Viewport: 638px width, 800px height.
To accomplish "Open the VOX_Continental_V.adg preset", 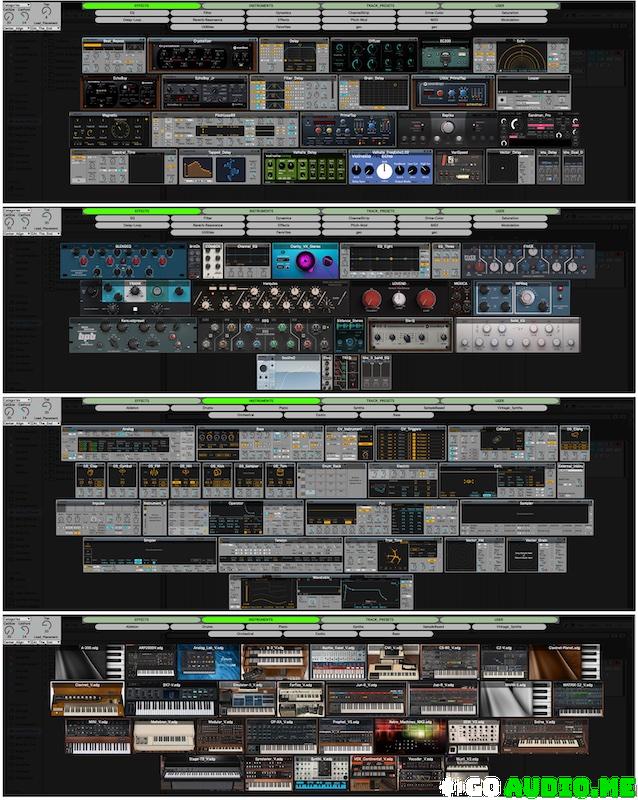I will point(374,773).
